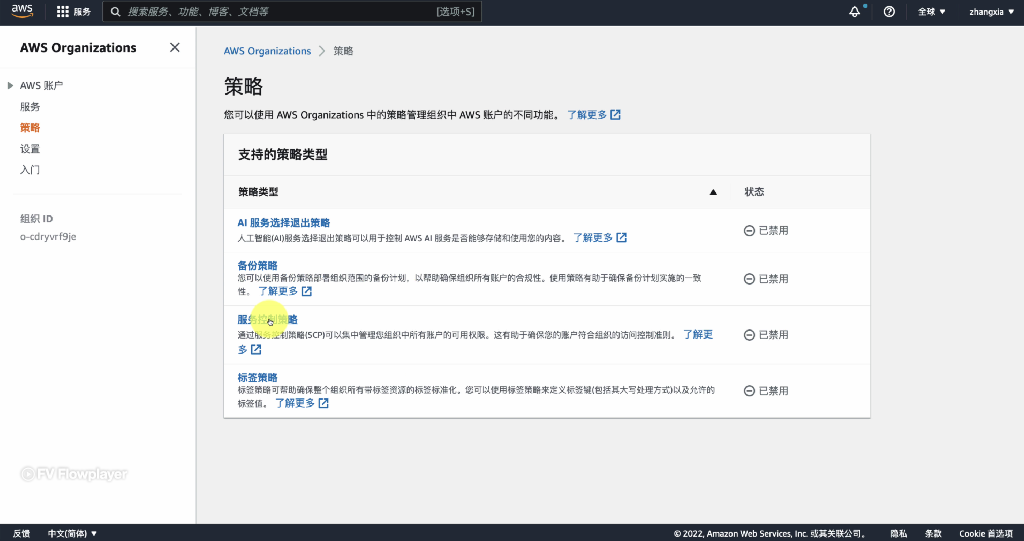Click external link icon in 备份策略 row
This screenshot has height=541, width=1024.
click(307, 291)
